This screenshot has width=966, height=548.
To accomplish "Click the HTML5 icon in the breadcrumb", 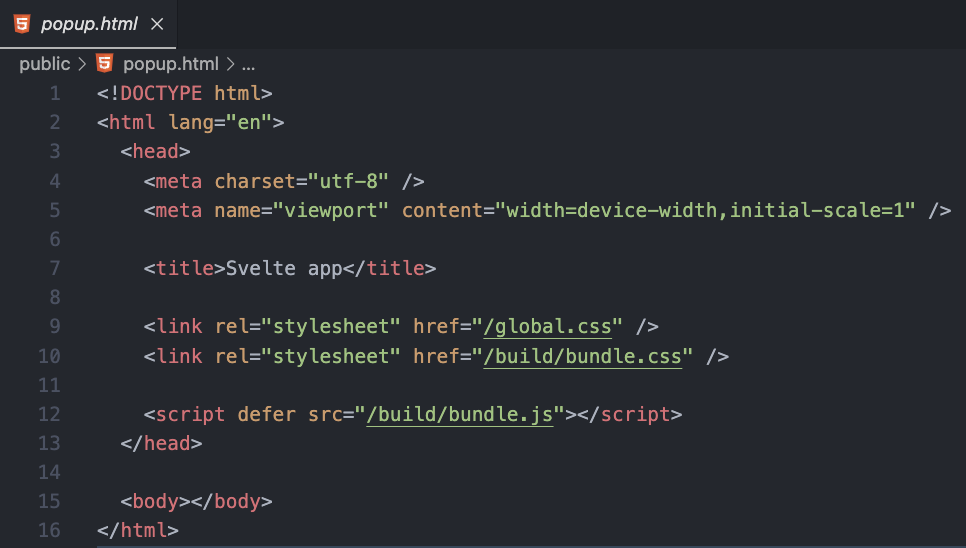I will pyautogui.click(x=105, y=63).
